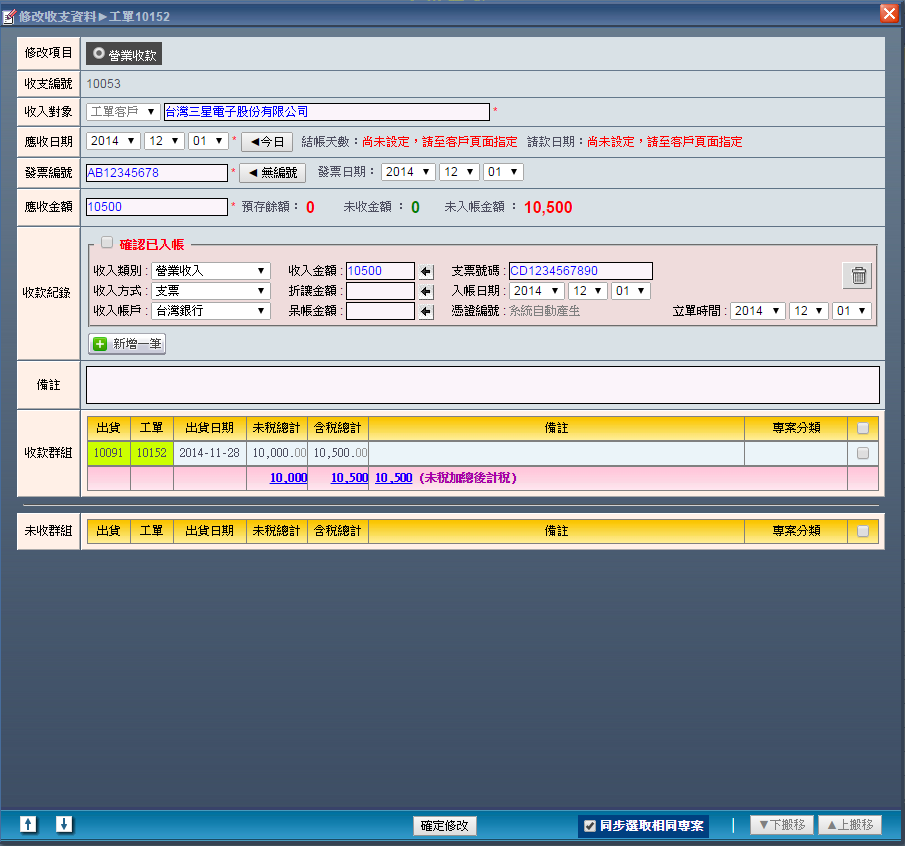Click the up arrow icon at bottom left
905x846 pixels.
pos(28,824)
